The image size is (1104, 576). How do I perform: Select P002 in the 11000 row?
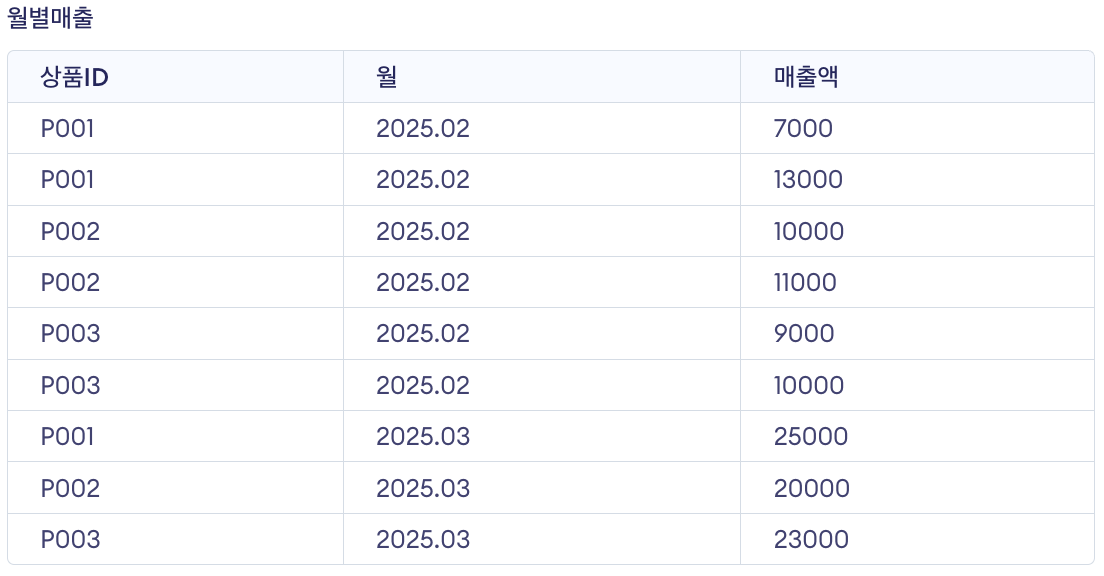[175, 282]
